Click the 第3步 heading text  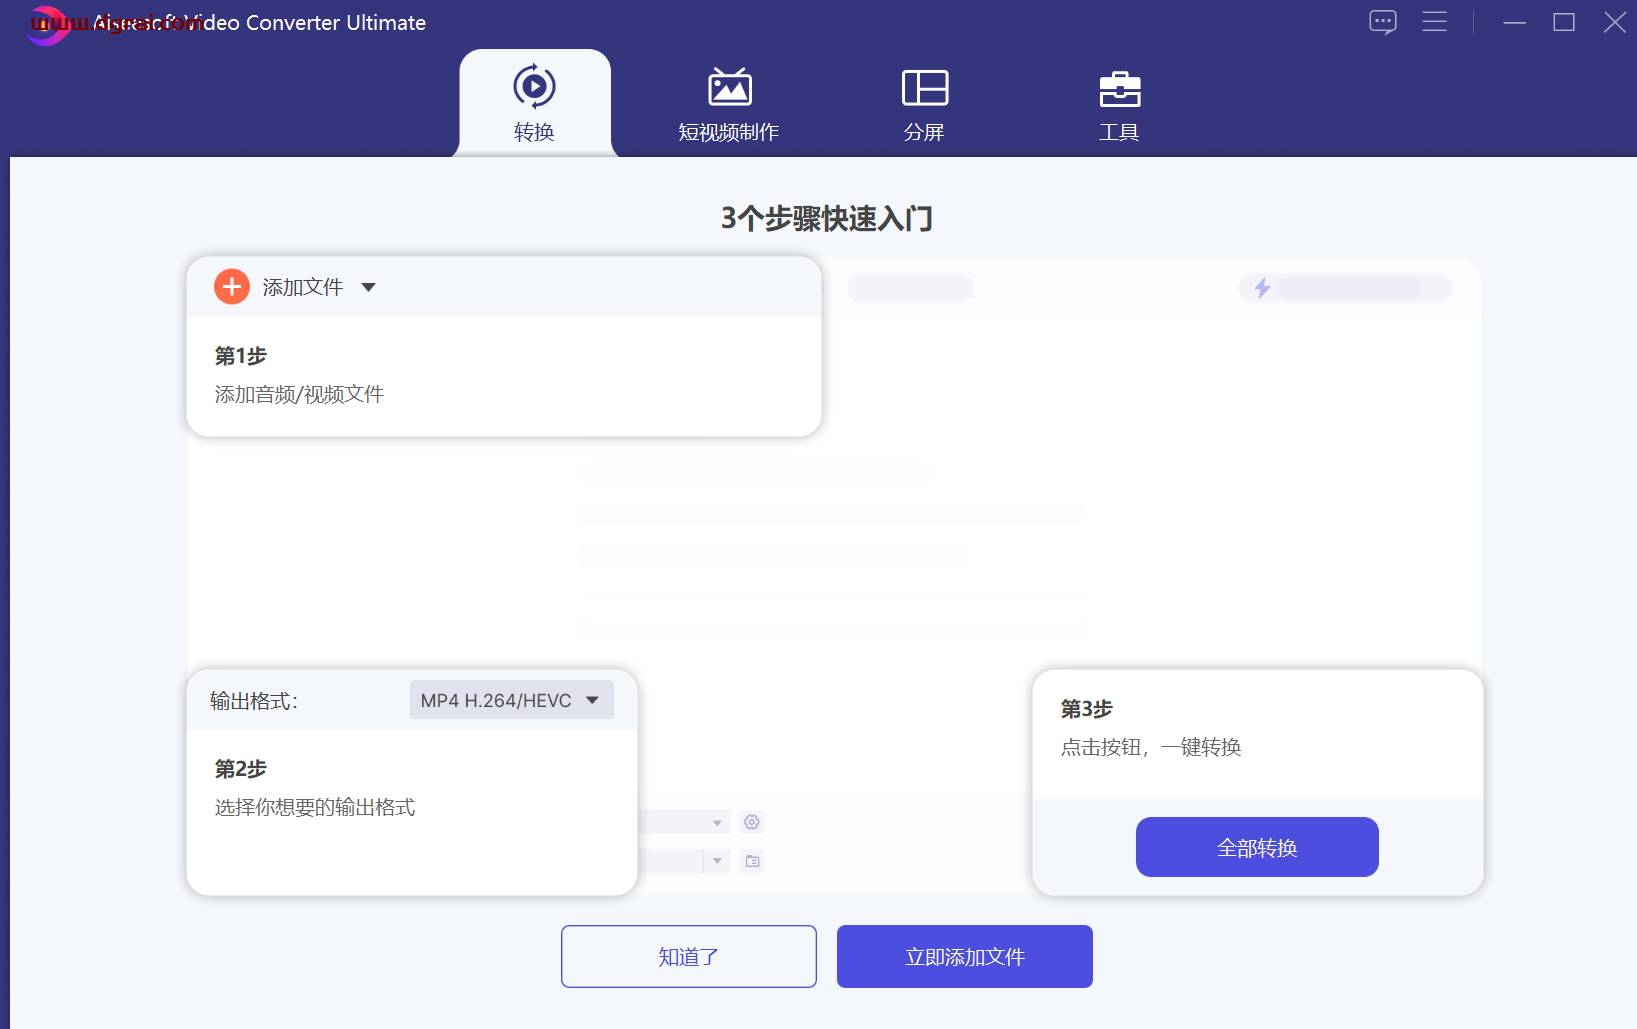click(x=1087, y=709)
